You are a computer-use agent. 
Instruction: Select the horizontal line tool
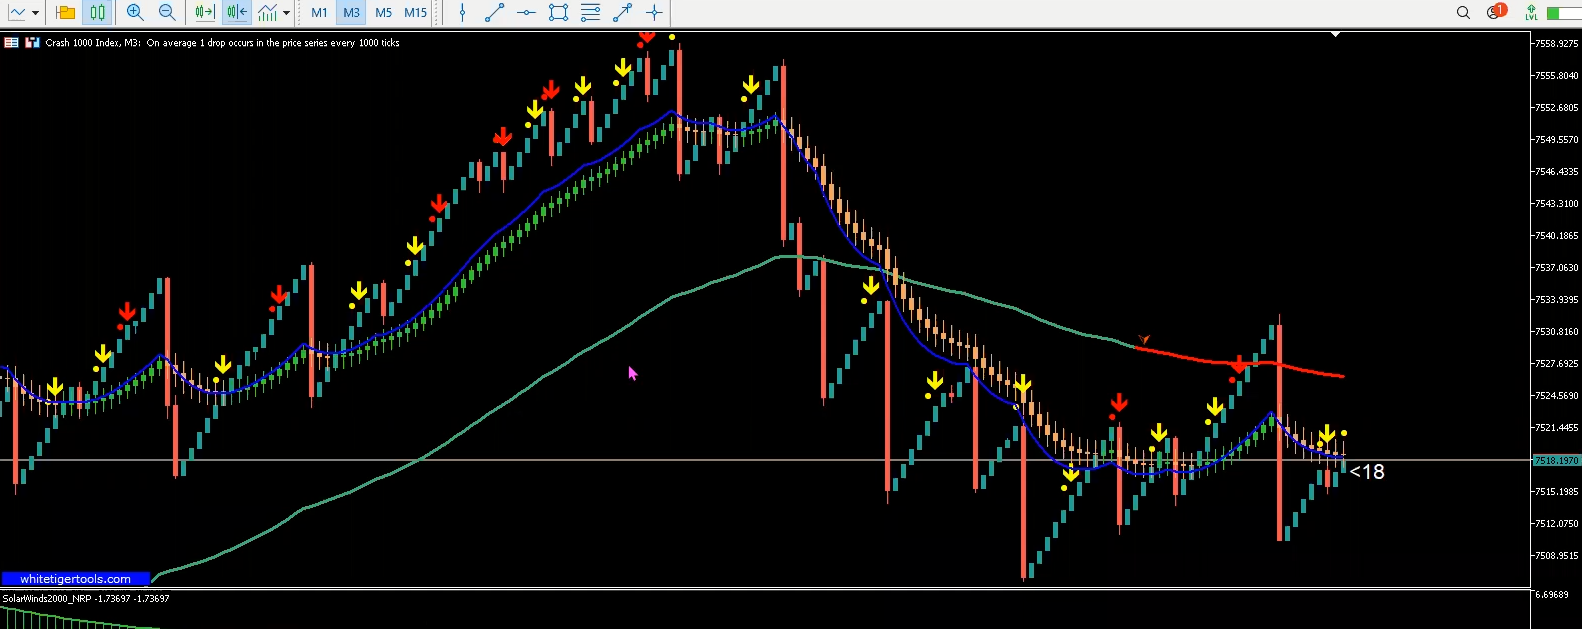pos(526,13)
